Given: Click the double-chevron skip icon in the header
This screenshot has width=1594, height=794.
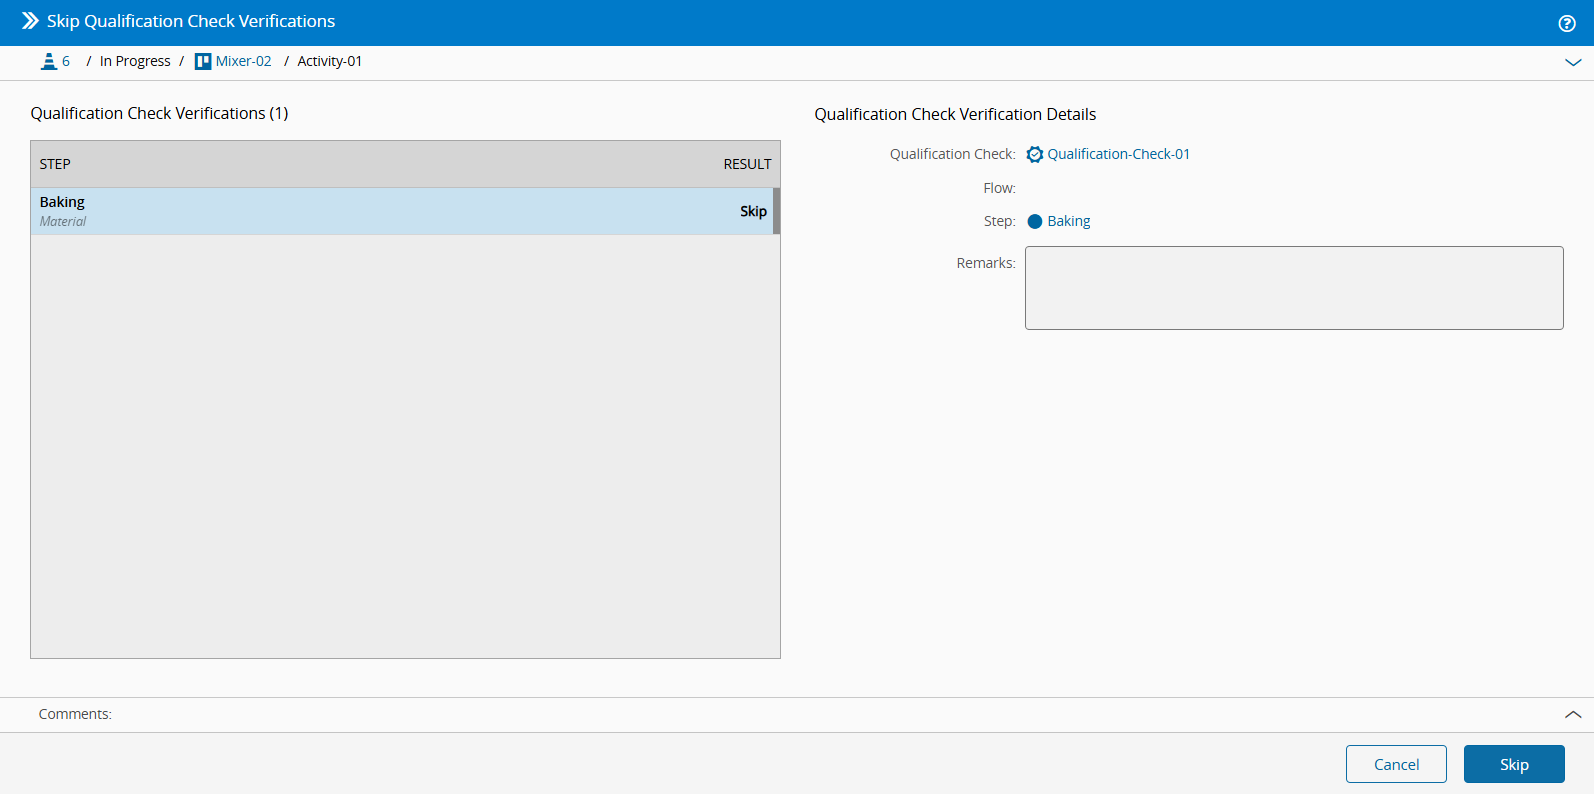Looking at the screenshot, I should 30,21.
